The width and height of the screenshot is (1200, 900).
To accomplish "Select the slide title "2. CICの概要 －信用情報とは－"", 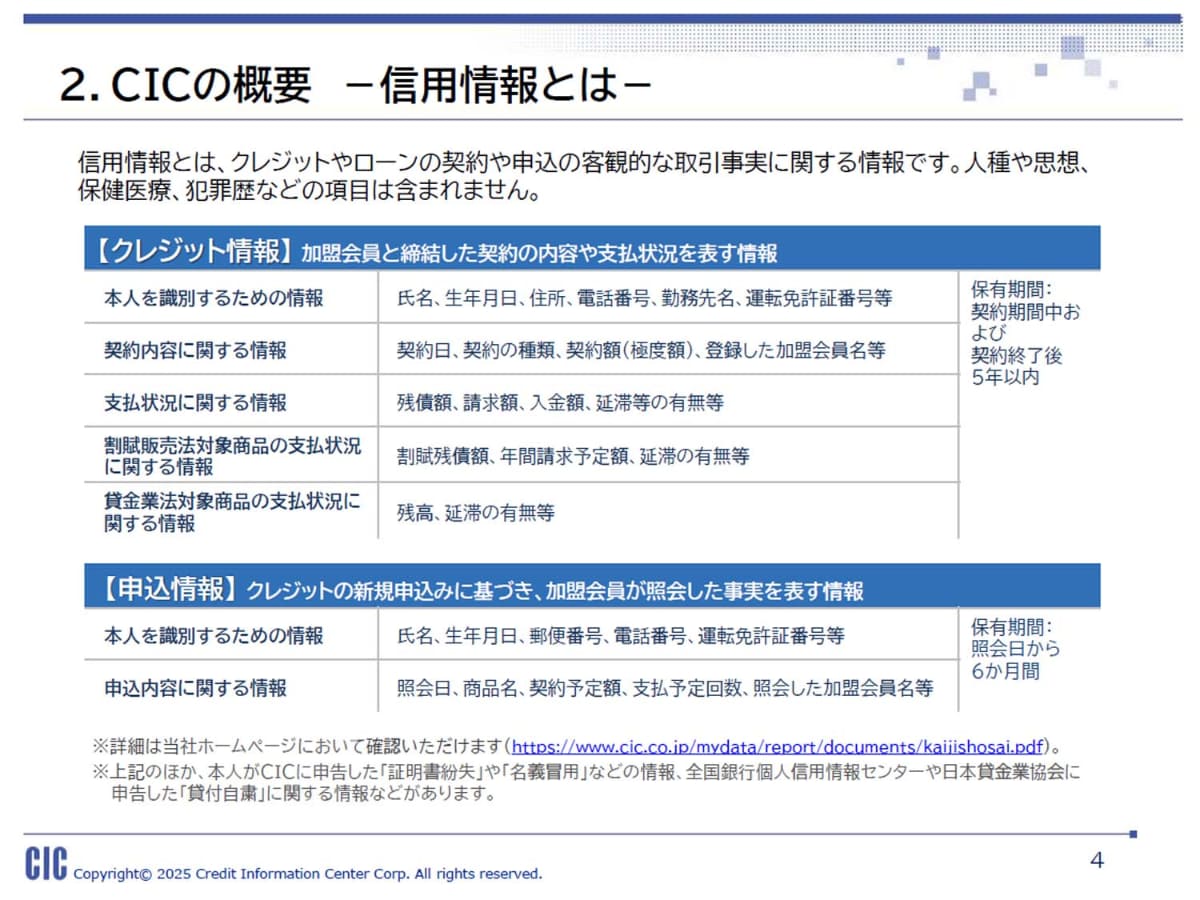I will tap(355, 85).
